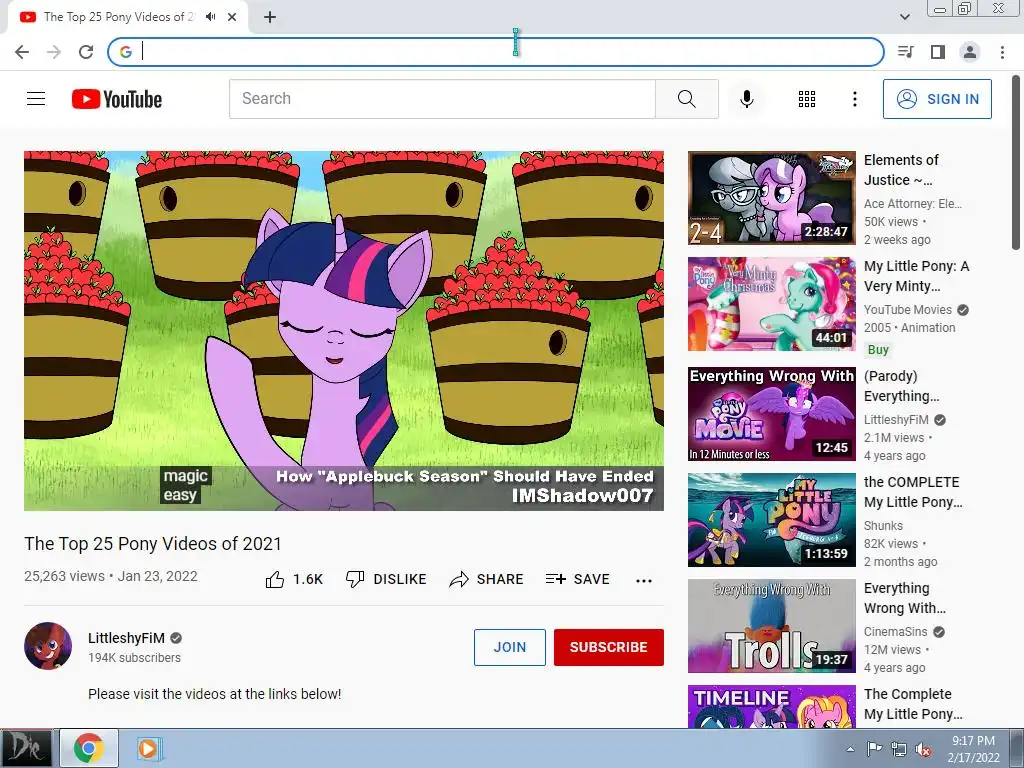The image size is (1024, 768).
Task: Click the Chrome icon on the taskbar
Action: click(x=89, y=748)
